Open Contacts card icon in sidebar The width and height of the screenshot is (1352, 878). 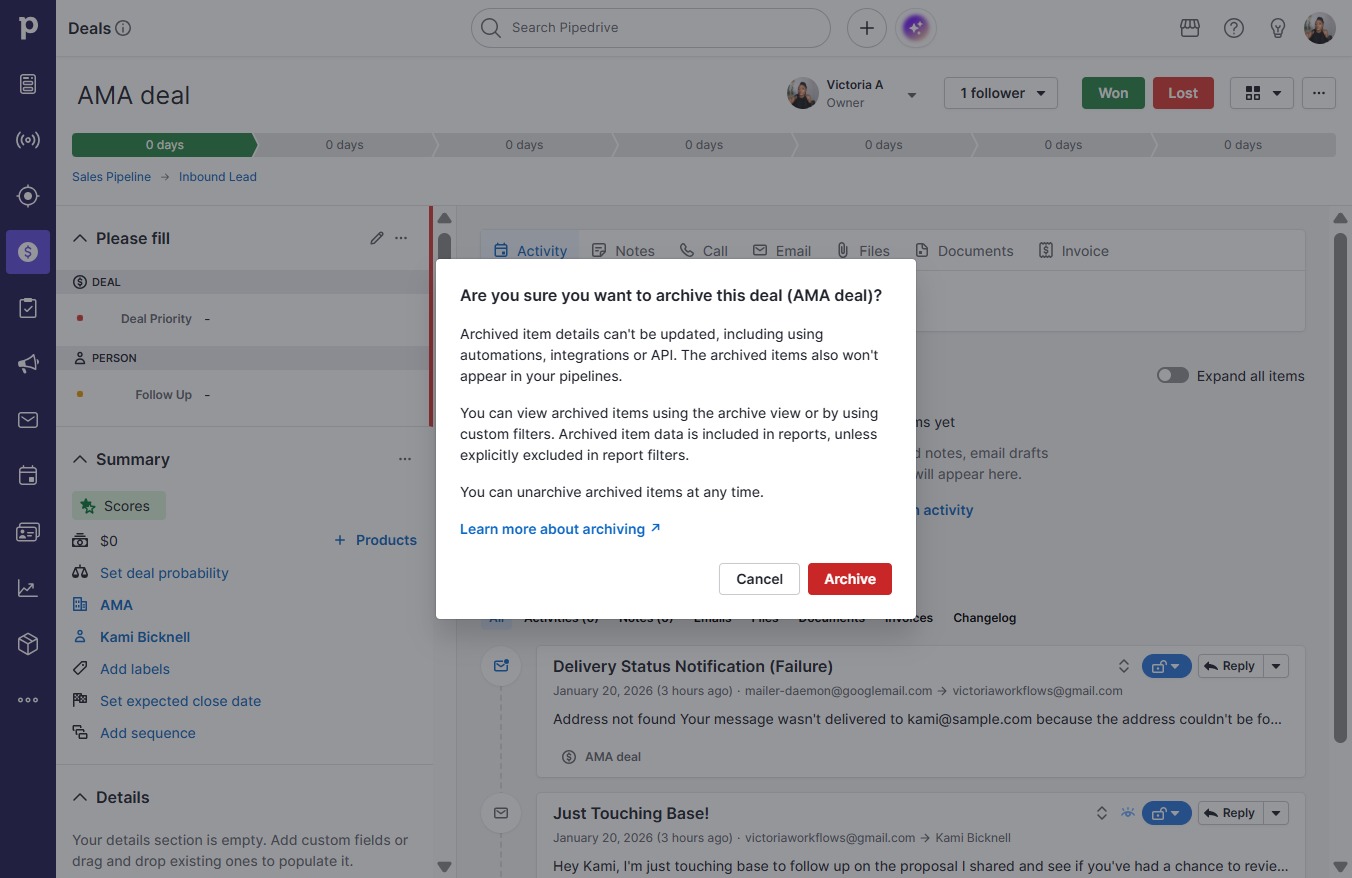(x=28, y=532)
